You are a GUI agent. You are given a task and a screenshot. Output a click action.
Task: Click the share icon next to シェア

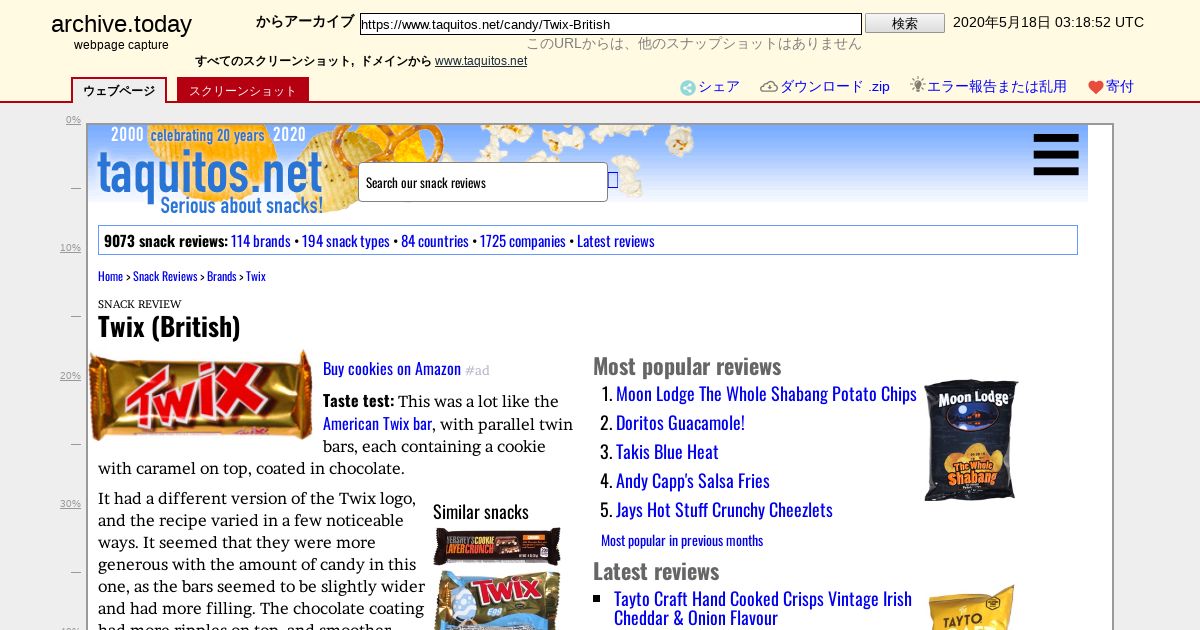(x=688, y=88)
